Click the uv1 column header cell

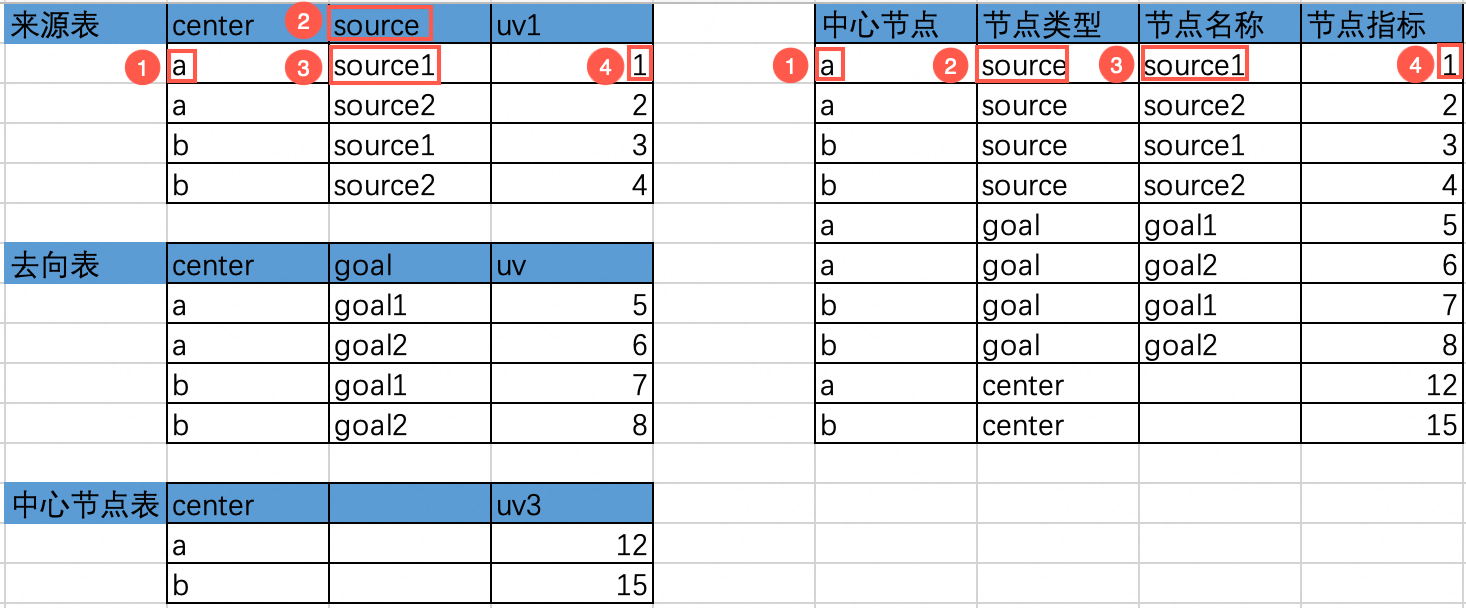point(571,26)
